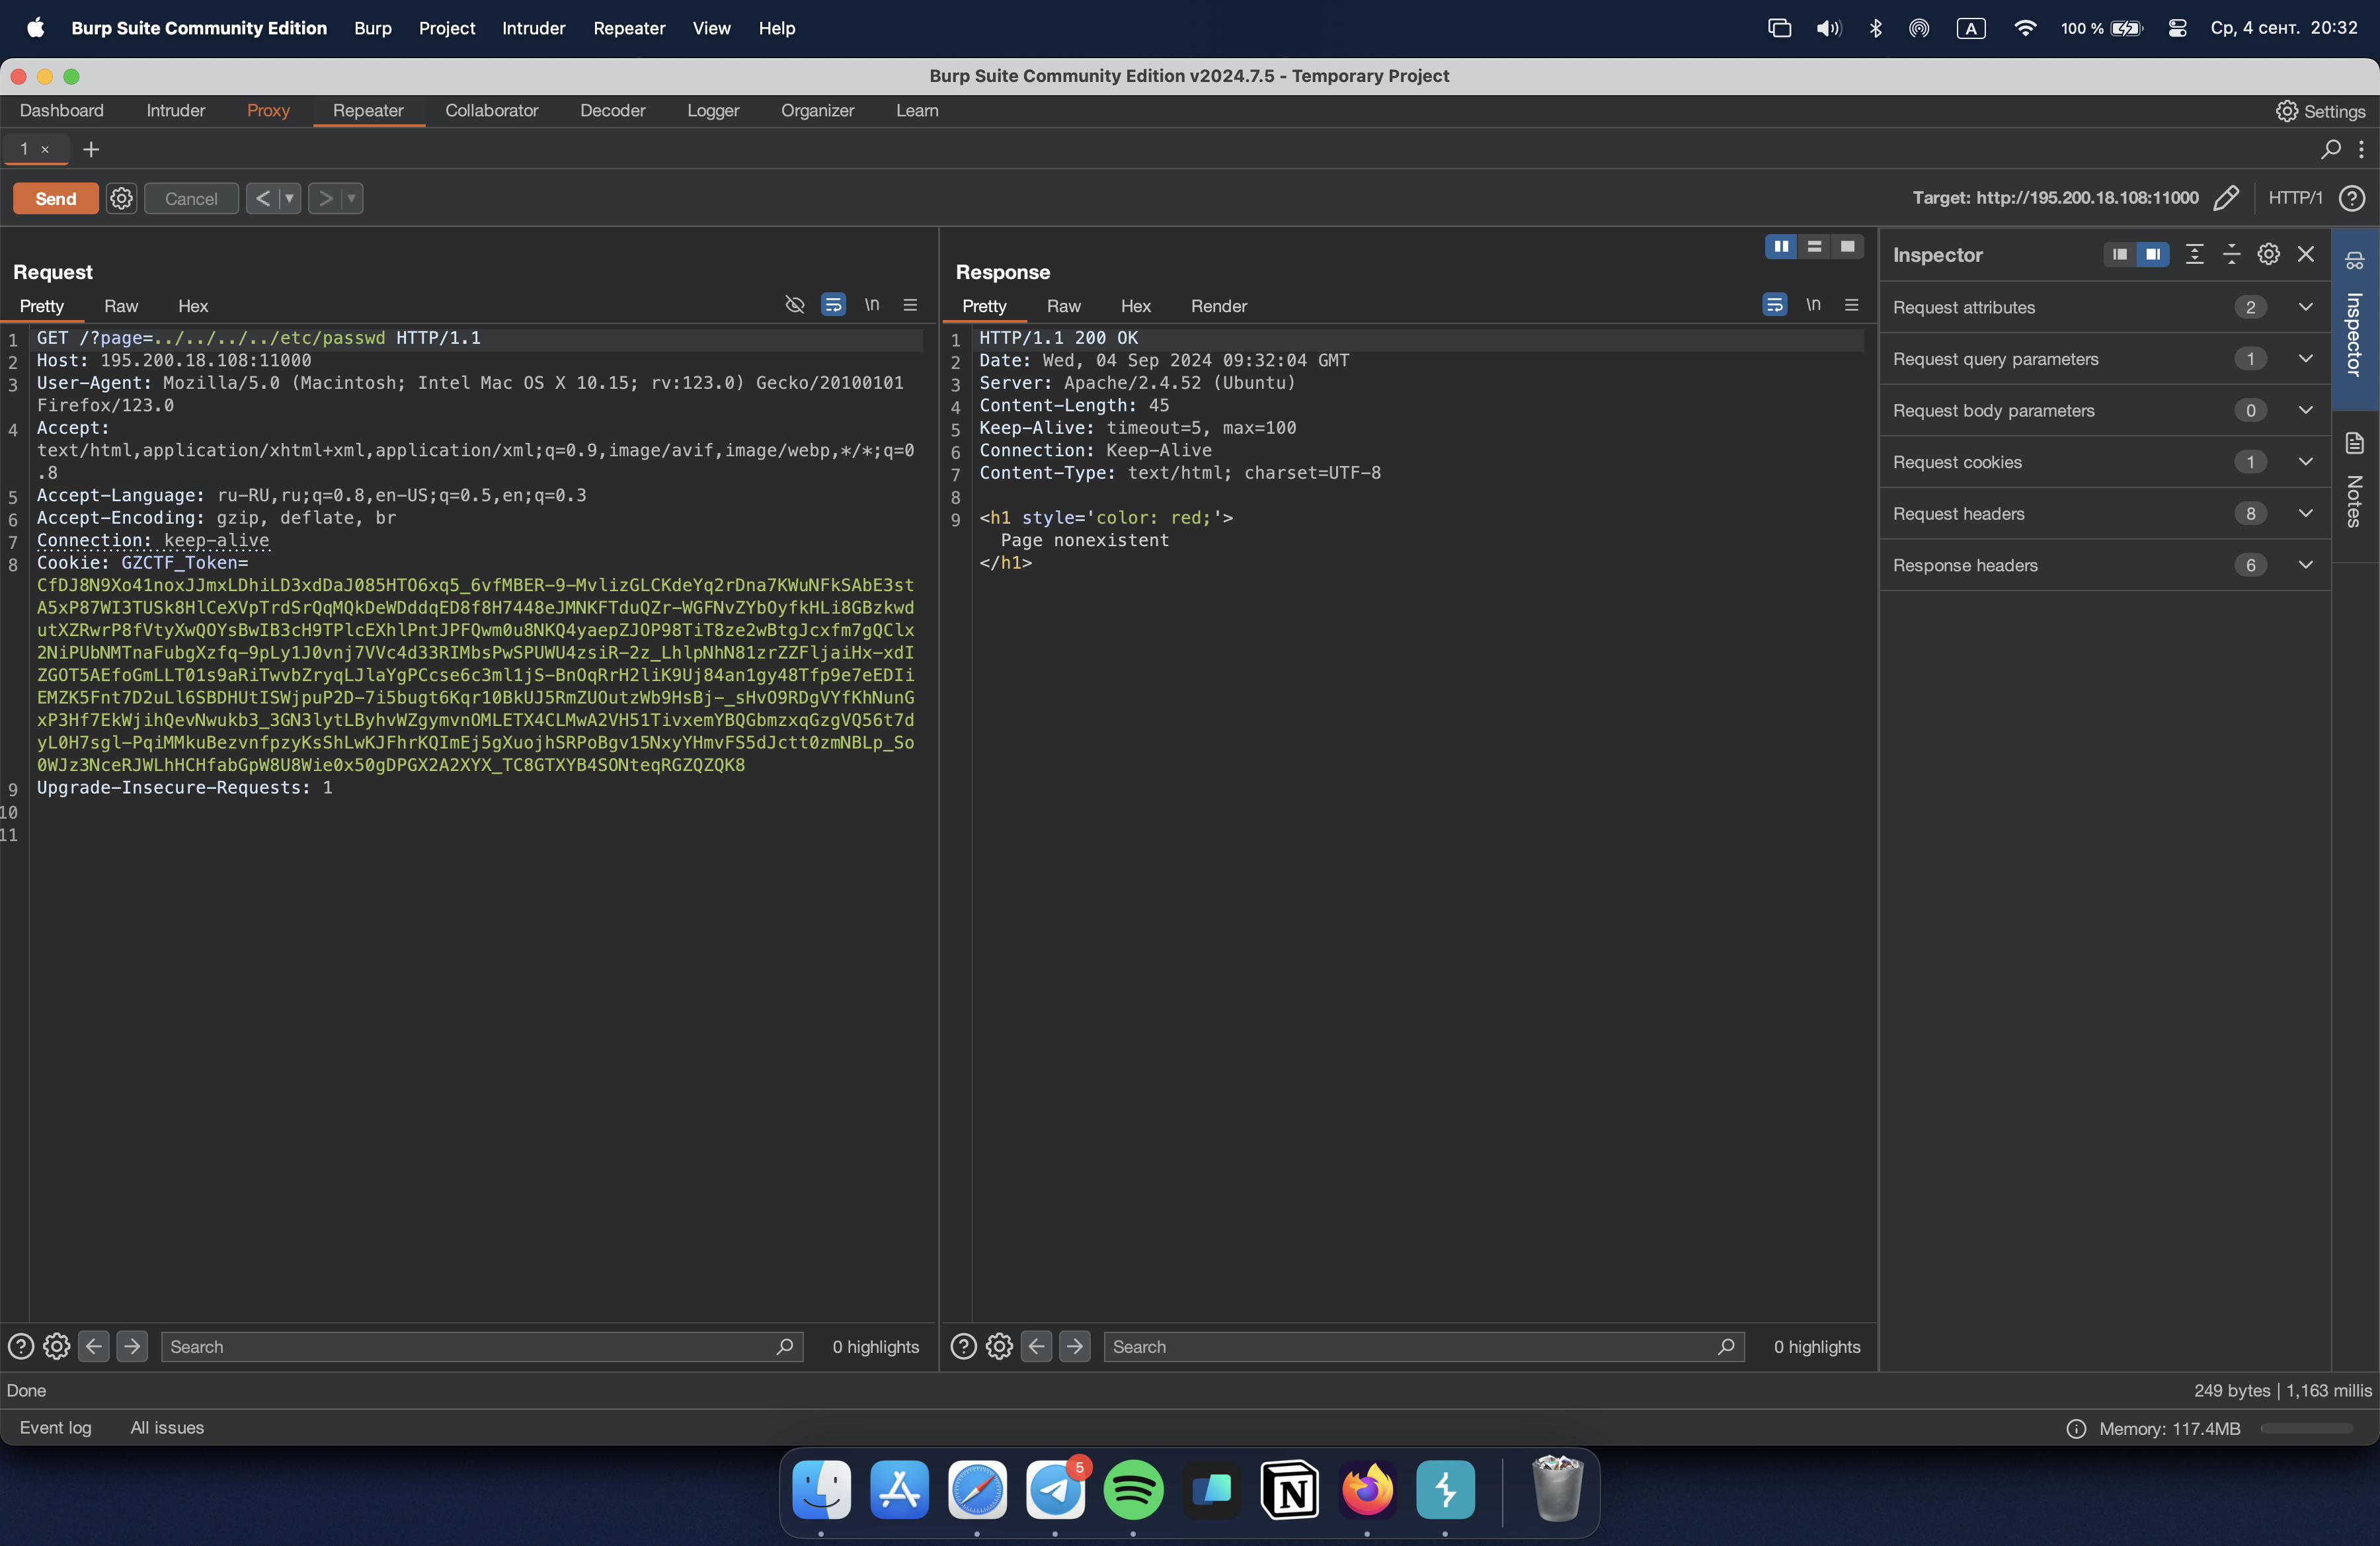Toggle line wrap in the Response panel
The width and height of the screenshot is (2380, 1546).
pos(1774,304)
